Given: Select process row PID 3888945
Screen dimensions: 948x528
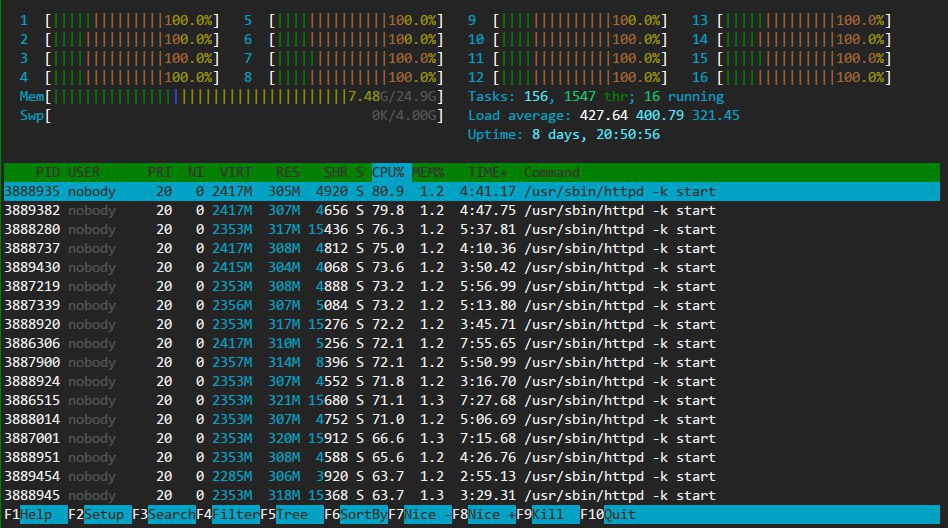Looking at the screenshot, I should (x=472, y=495).
